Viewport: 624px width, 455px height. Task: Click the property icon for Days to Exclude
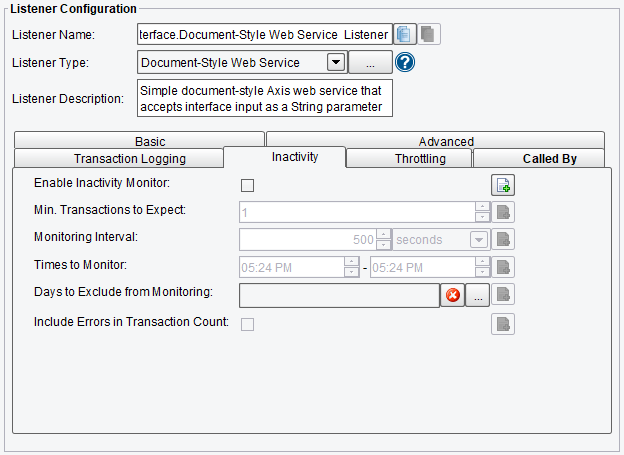(503, 295)
